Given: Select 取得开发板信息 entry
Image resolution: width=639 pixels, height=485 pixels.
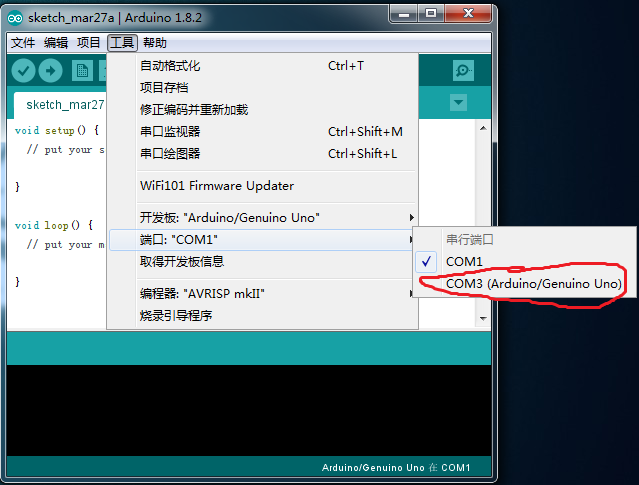Looking at the screenshot, I should (x=262, y=262).
